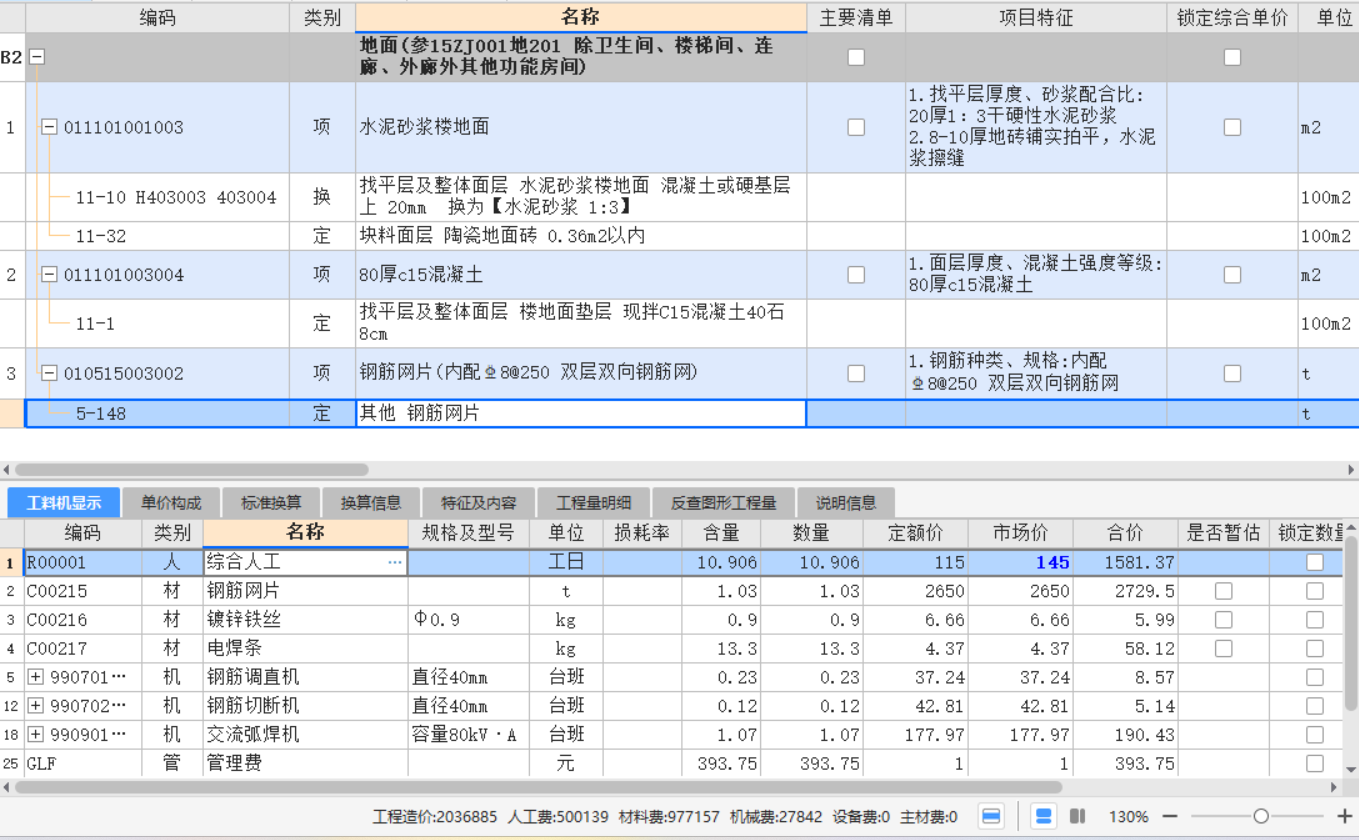
Task: Click 人工费:500139 in status bar
Action: (558, 816)
